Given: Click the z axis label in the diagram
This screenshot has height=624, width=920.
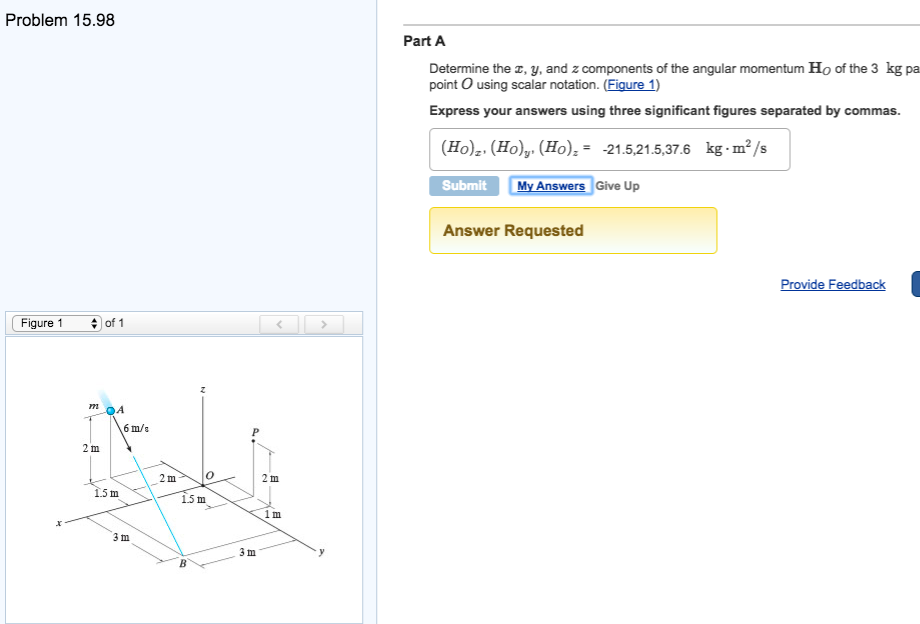Looking at the screenshot, I should click(203, 388).
